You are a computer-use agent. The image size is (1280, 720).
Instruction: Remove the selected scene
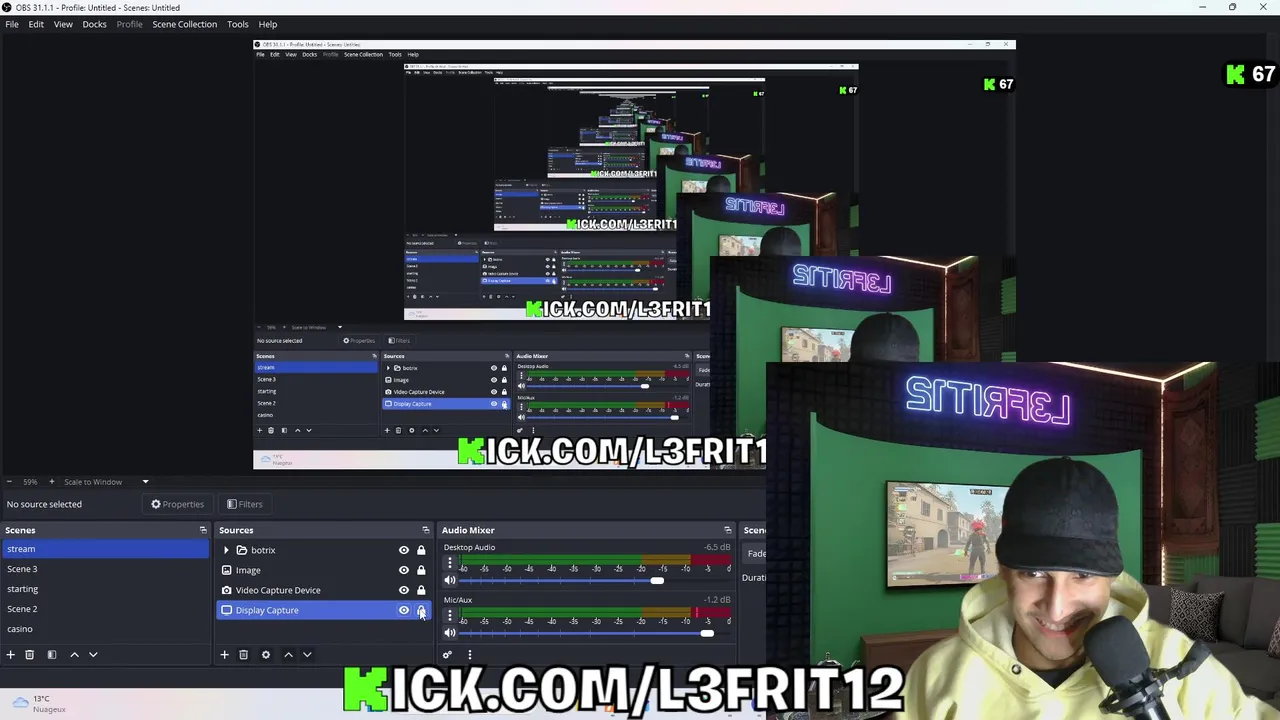pos(30,655)
